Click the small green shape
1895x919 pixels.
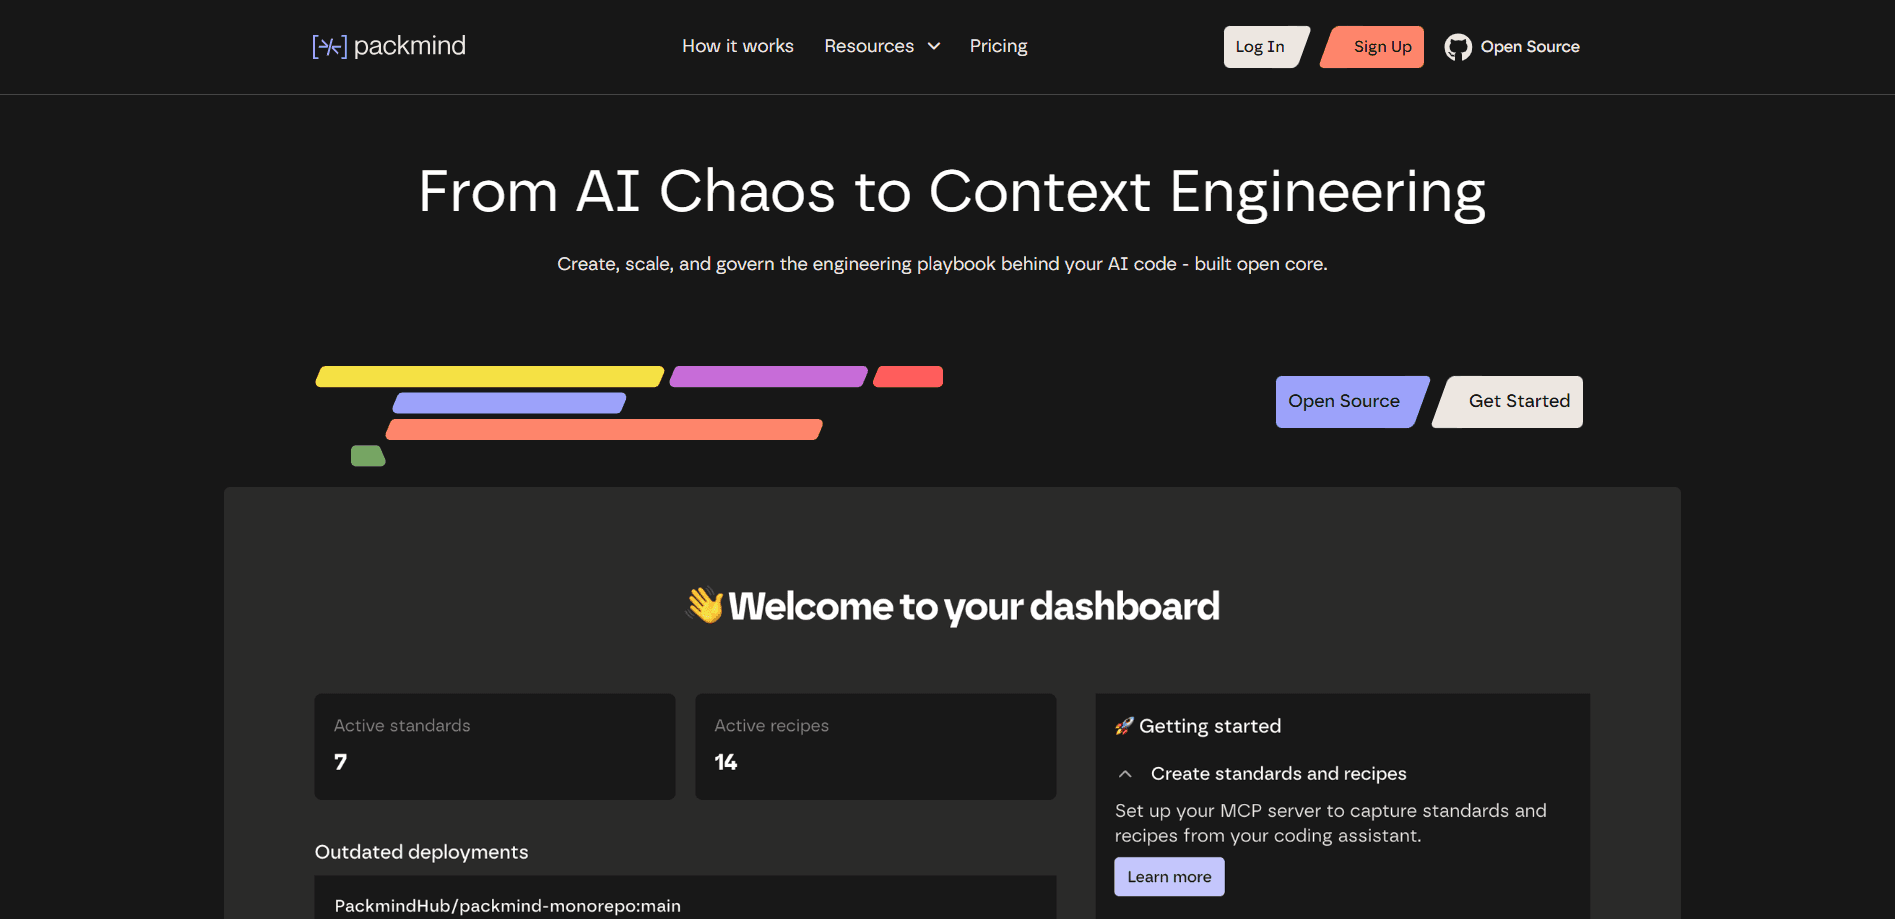[x=368, y=456]
